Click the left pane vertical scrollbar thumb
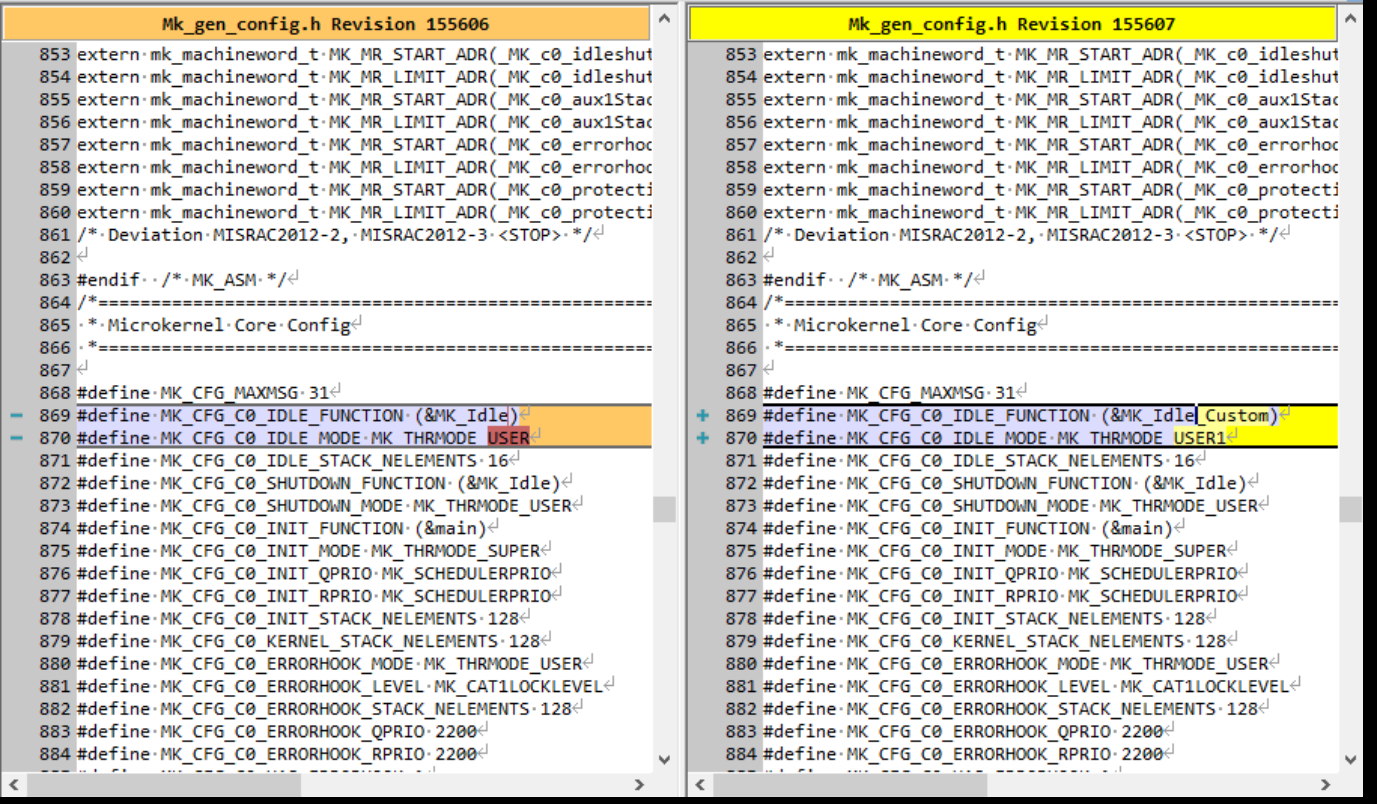The height and width of the screenshot is (804, 1377). coord(664,509)
